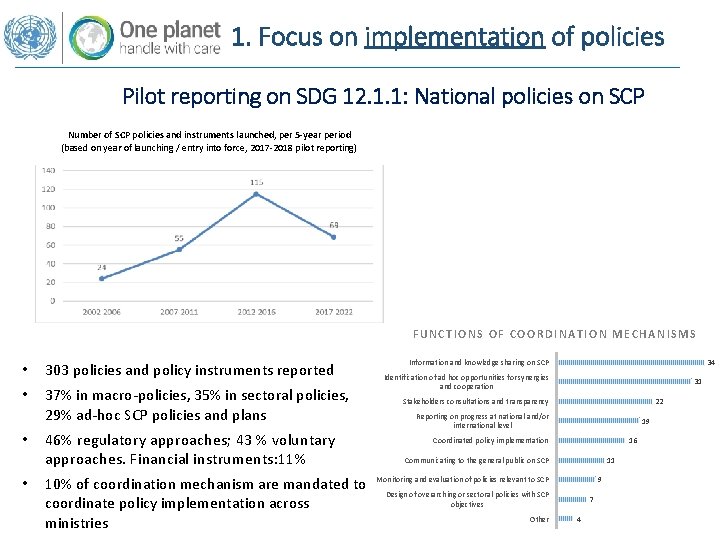
Task: Select the bullet '303 policies and policy instruments reported'
Action: (x=189, y=370)
